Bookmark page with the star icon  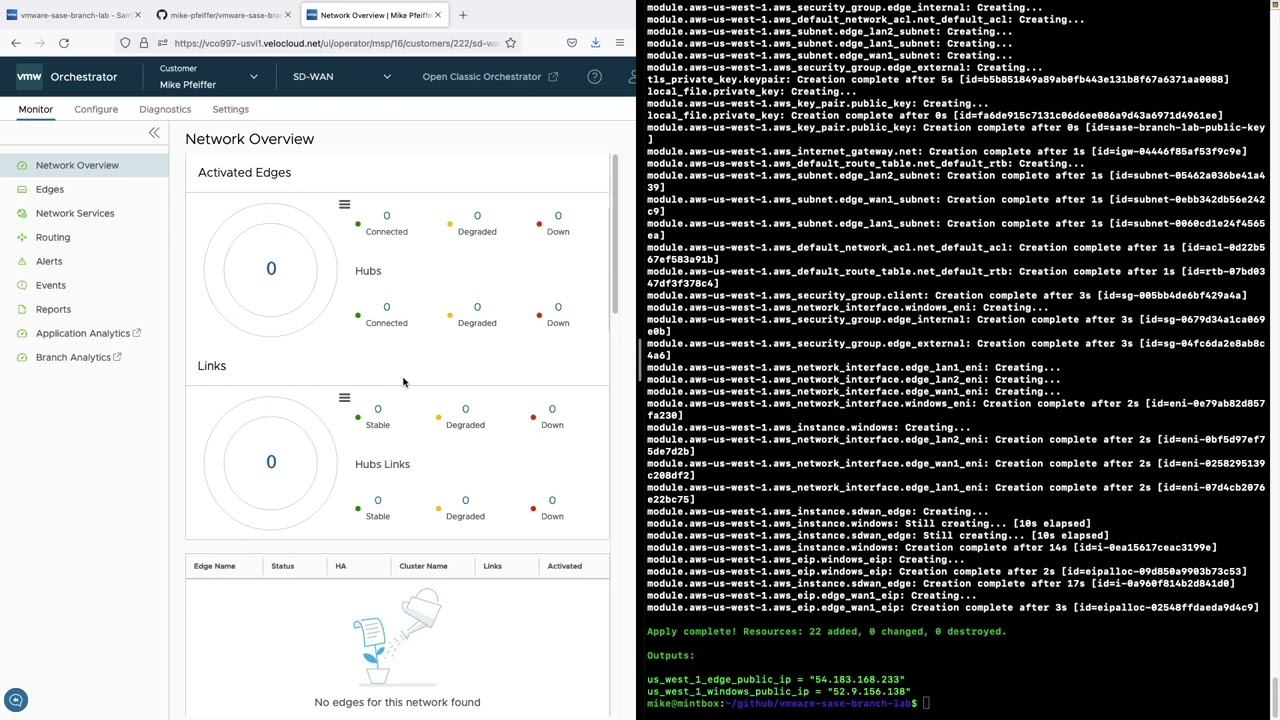point(511,43)
